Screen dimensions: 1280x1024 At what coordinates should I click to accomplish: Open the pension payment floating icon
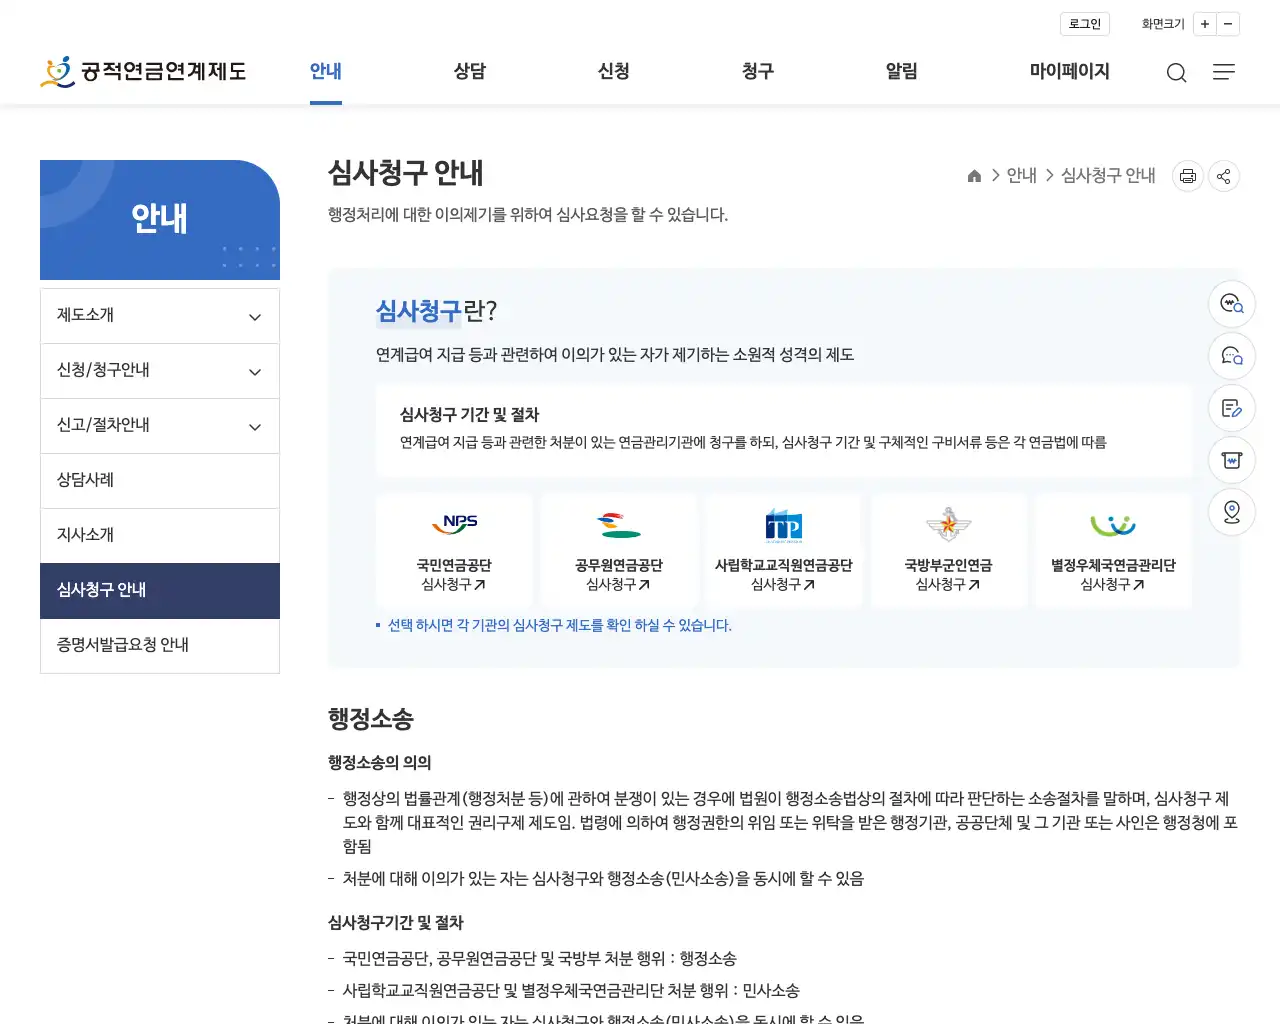pyautogui.click(x=1231, y=460)
